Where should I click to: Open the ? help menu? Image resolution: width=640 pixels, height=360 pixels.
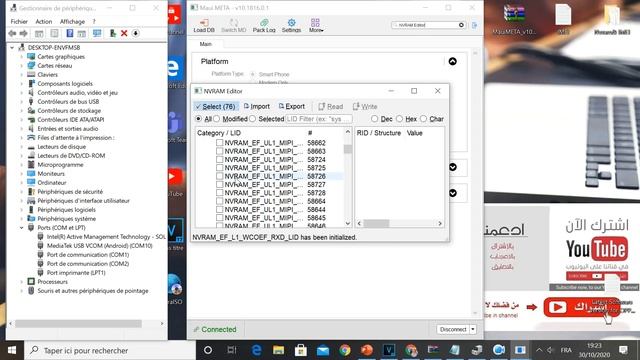point(94,22)
